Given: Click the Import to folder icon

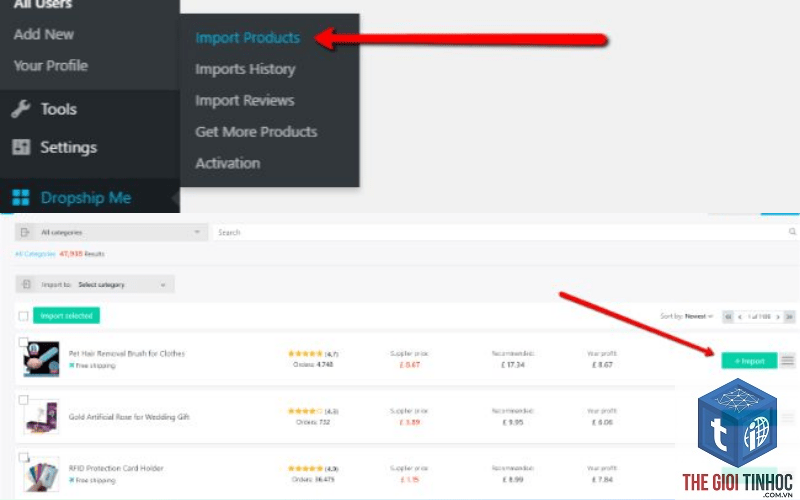Looking at the screenshot, I should tap(27, 284).
